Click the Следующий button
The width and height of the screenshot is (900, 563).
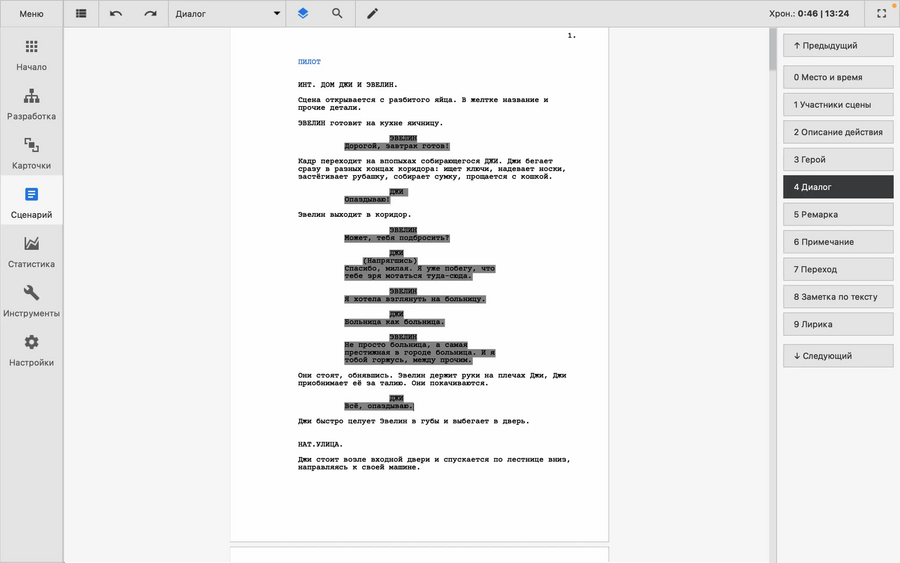click(838, 356)
